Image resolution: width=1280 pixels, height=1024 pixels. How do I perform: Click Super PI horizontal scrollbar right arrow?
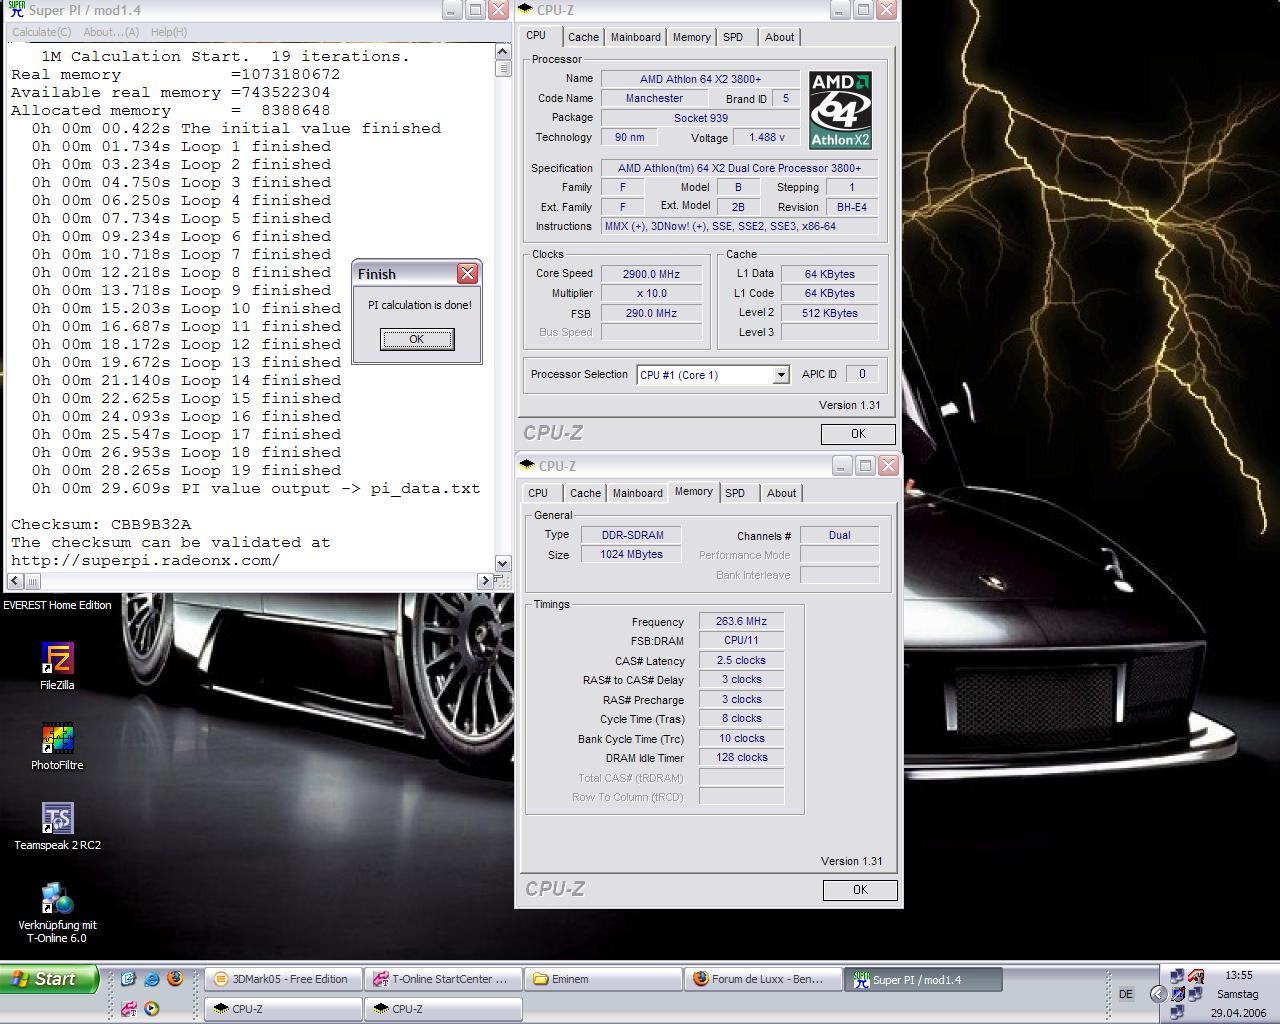[x=486, y=580]
